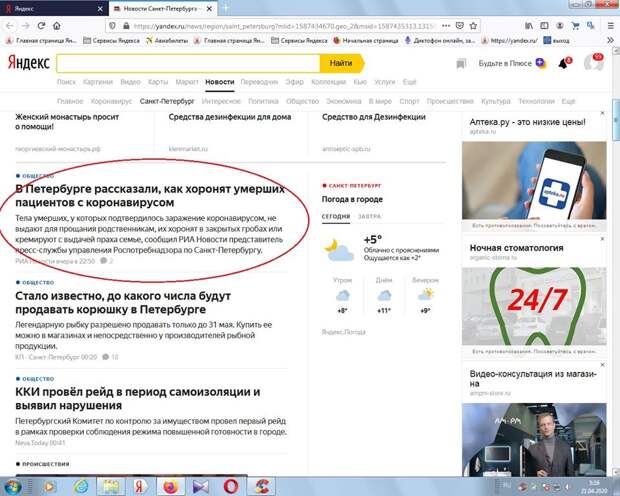The image size is (620, 496).
Task: Open page actions three-dots menu in address bar
Action: 446,26
